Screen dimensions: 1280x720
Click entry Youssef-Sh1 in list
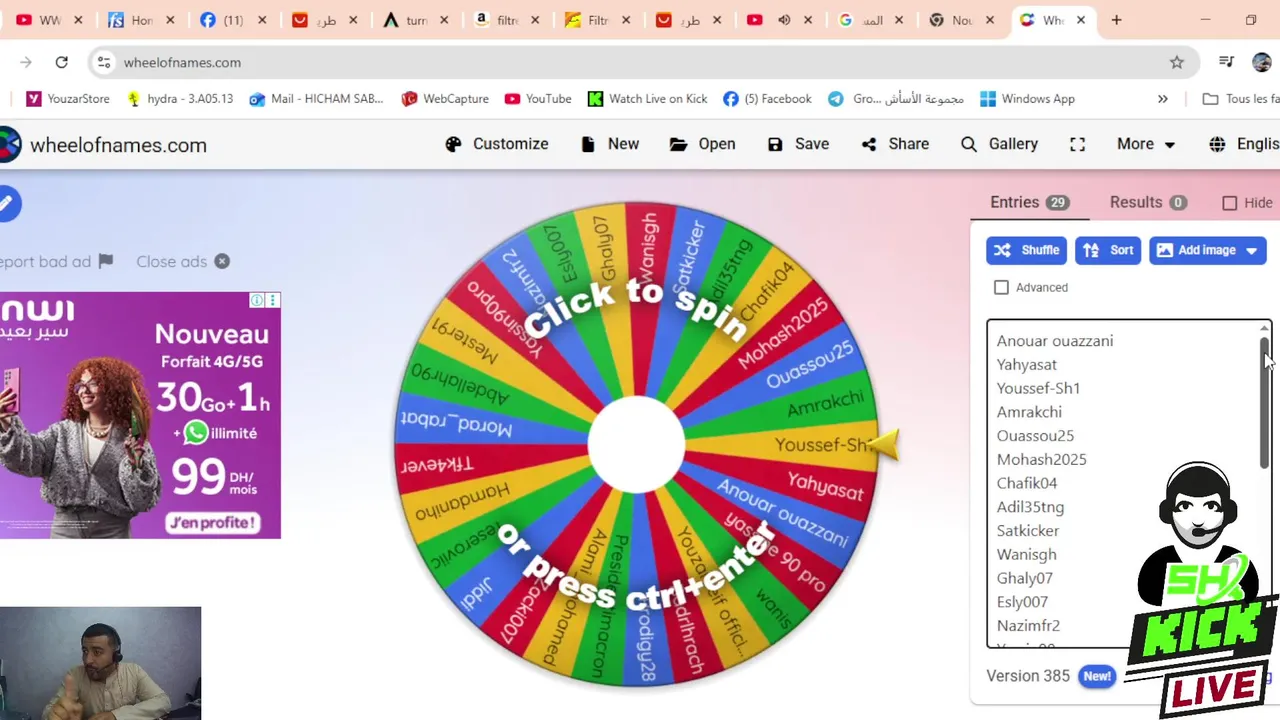[1038, 388]
